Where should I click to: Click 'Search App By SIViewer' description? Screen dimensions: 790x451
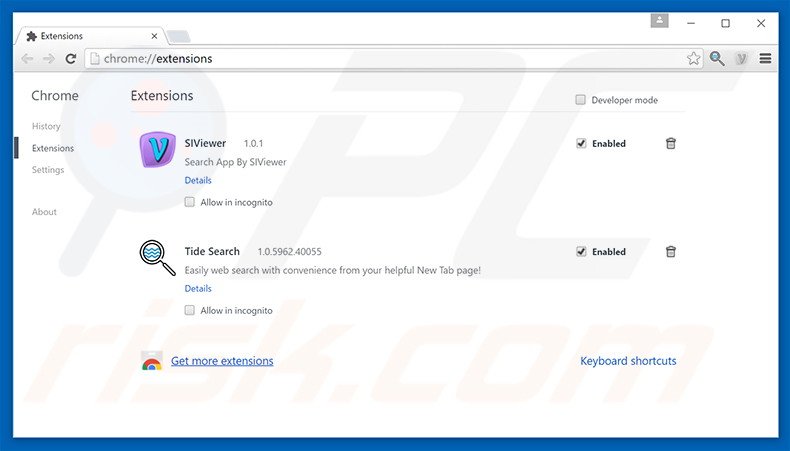(x=235, y=162)
